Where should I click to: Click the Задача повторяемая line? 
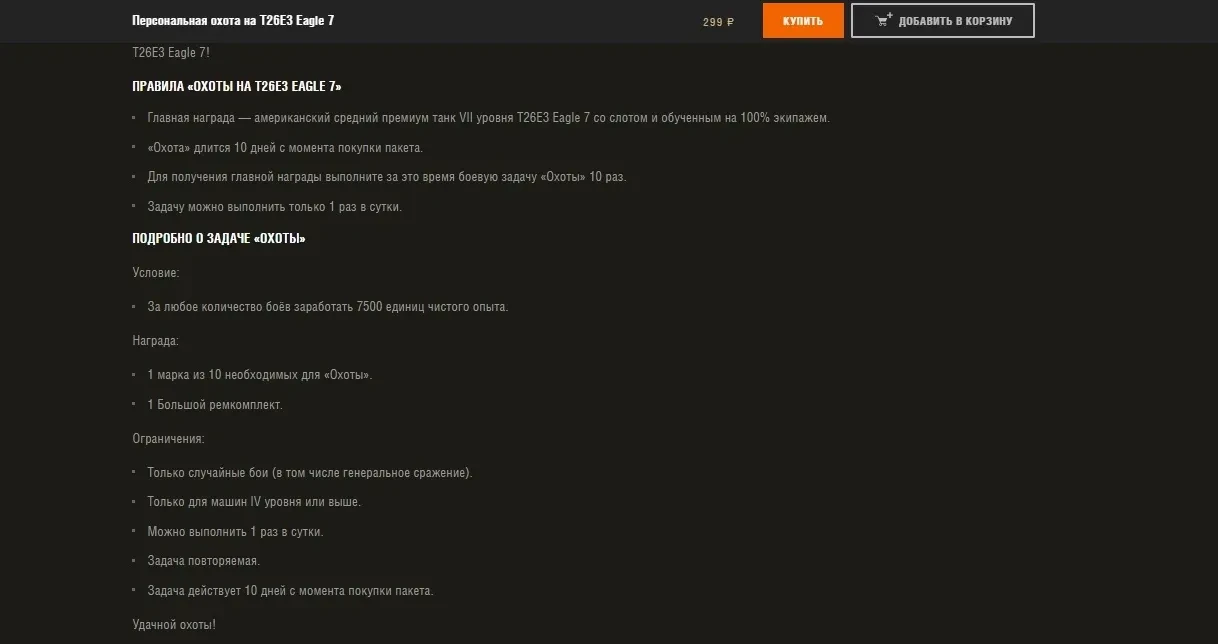203,561
